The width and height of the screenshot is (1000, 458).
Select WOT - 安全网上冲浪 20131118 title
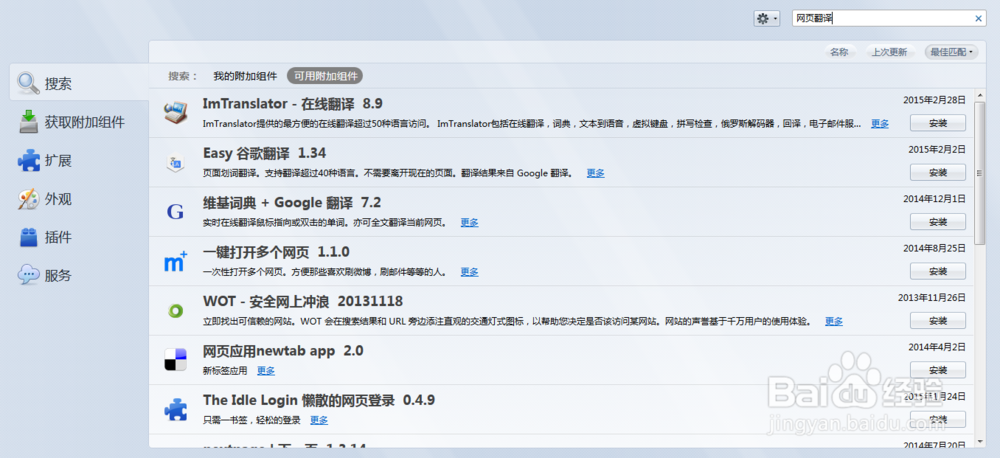tap(303, 301)
